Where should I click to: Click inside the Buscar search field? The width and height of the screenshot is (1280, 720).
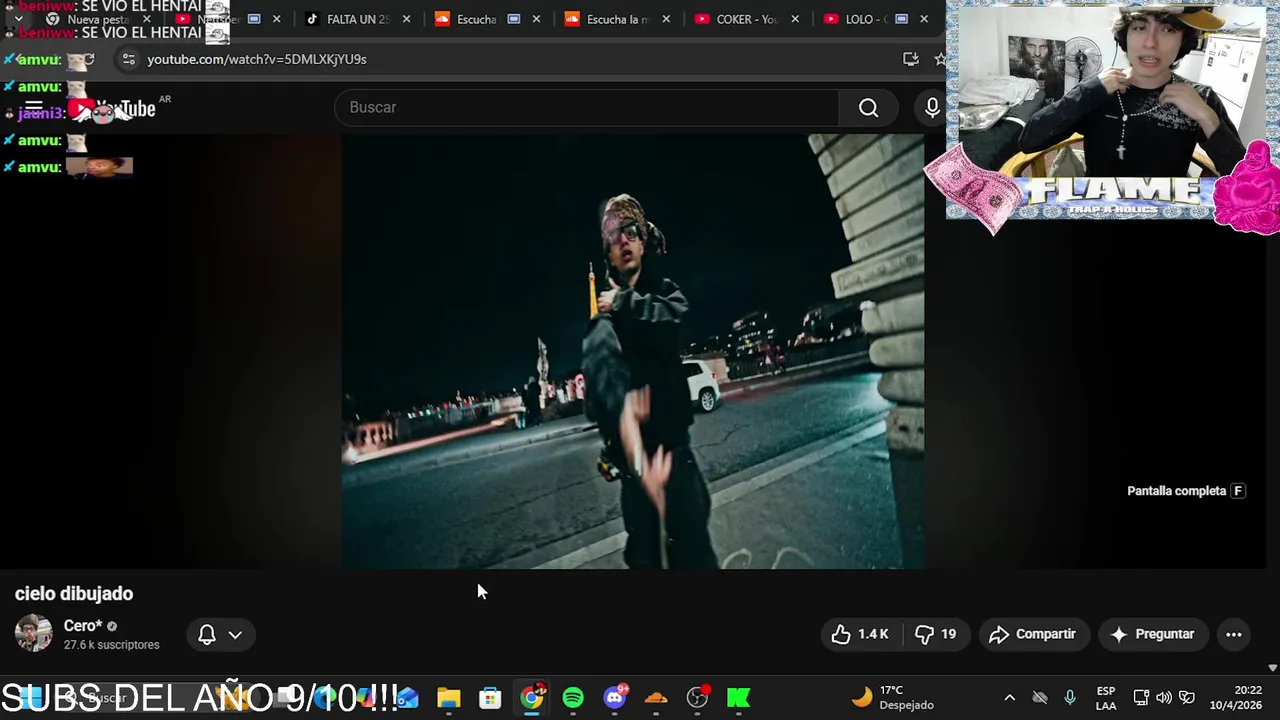[x=587, y=107]
